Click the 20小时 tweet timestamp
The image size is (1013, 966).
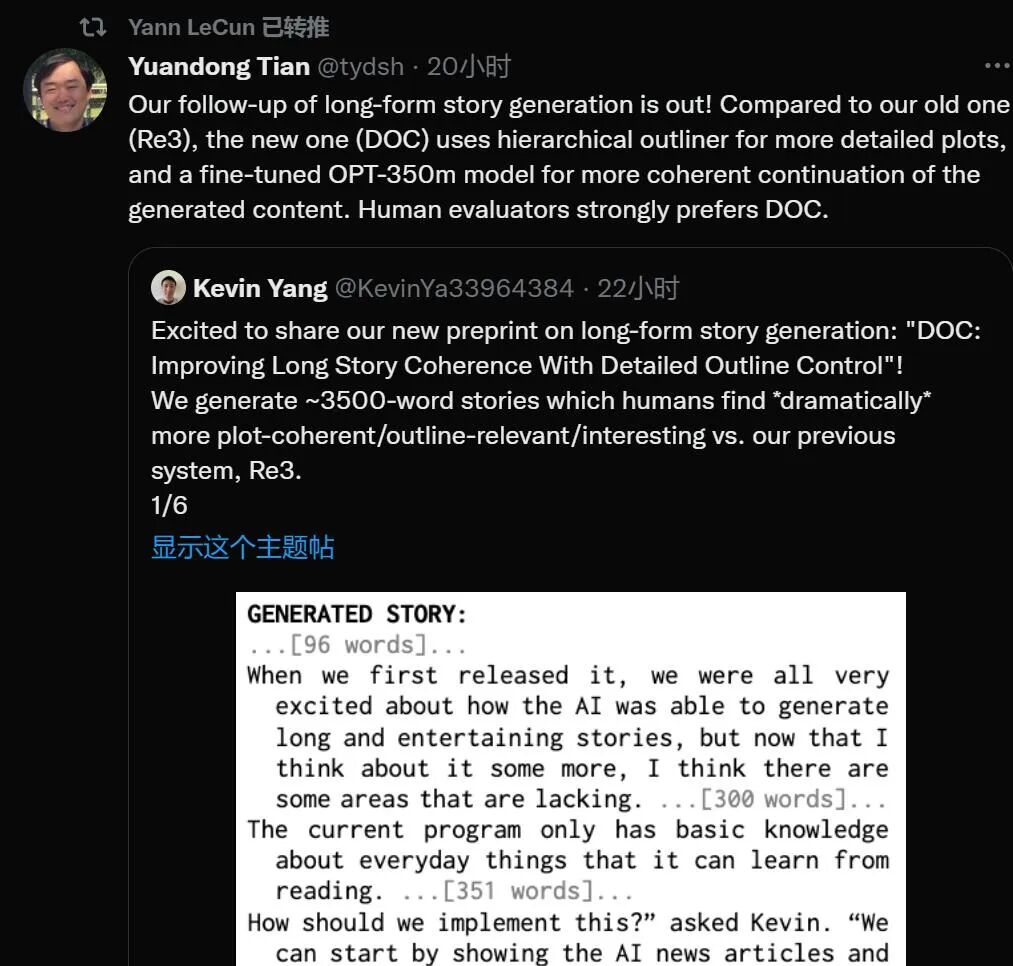coord(469,67)
